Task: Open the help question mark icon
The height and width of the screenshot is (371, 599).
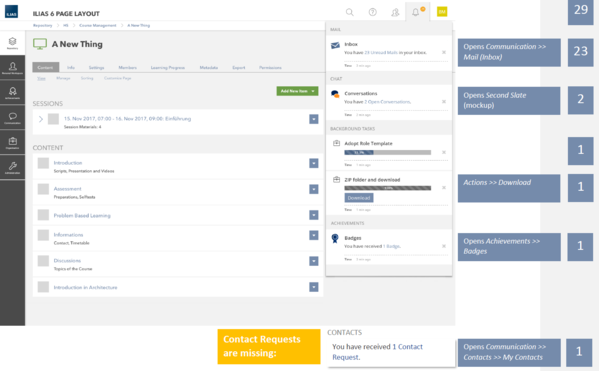Action: click(372, 12)
